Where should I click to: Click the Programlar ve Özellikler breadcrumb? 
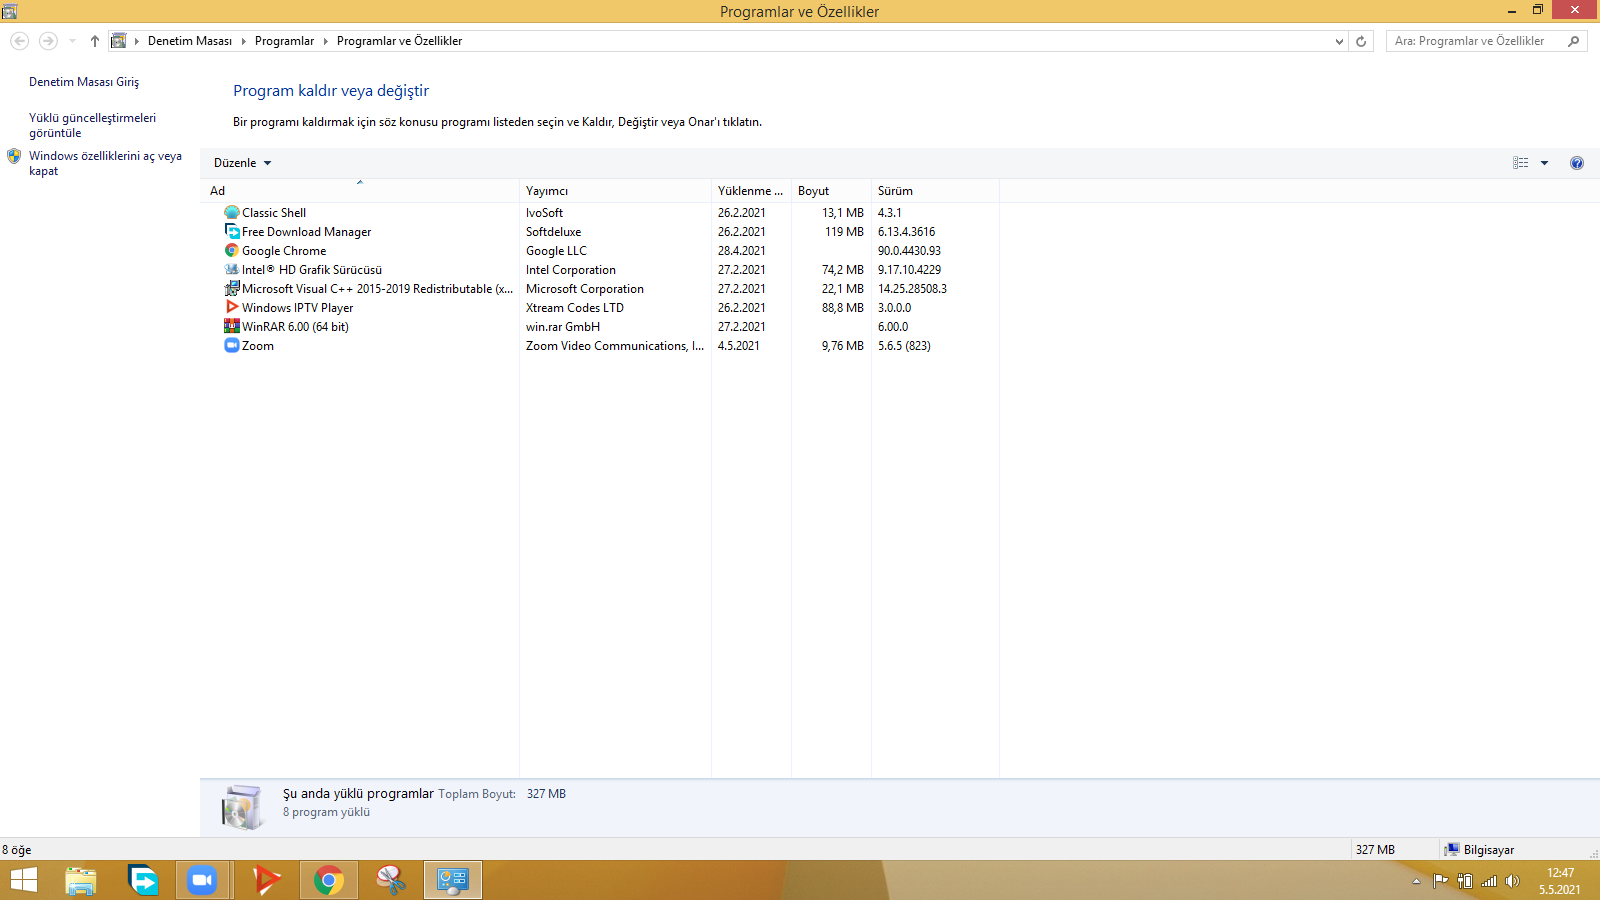tap(399, 41)
